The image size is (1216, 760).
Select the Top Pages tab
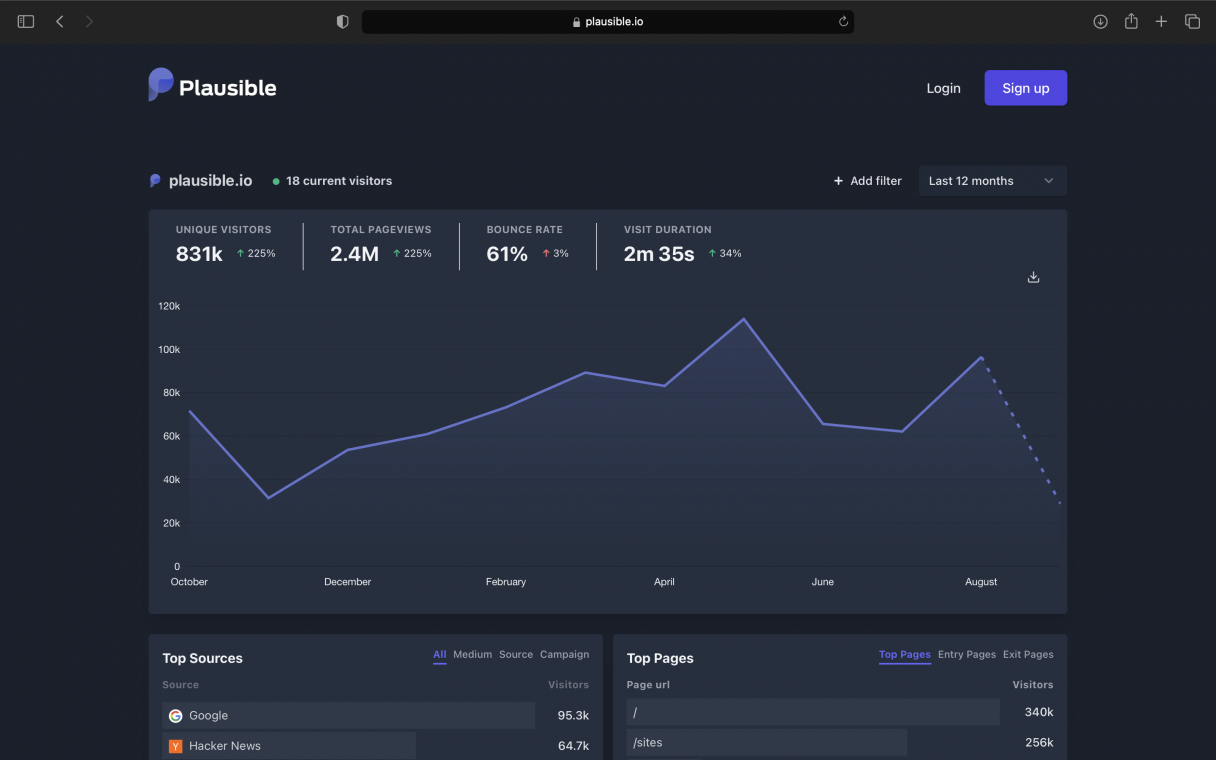pyautogui.click(x=905, y=654)
